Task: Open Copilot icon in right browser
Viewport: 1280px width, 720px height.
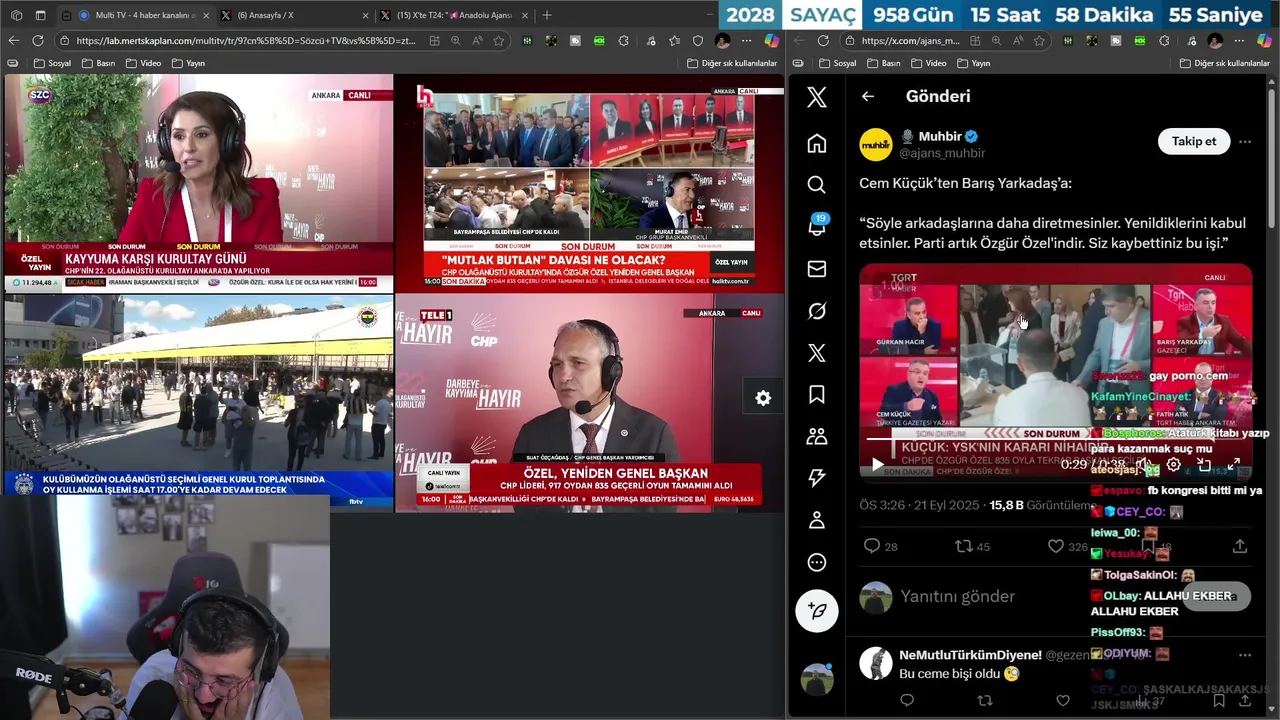Action: tap(1266, 41)
